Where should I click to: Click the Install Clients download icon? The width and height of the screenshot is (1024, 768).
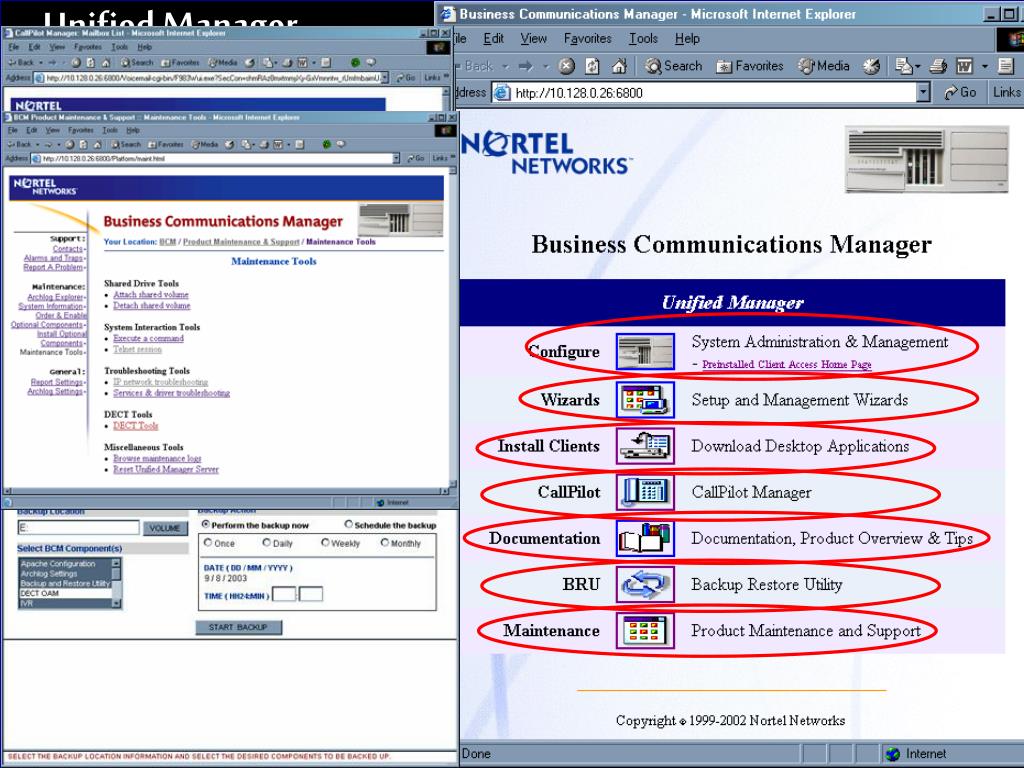click(645, 446)
